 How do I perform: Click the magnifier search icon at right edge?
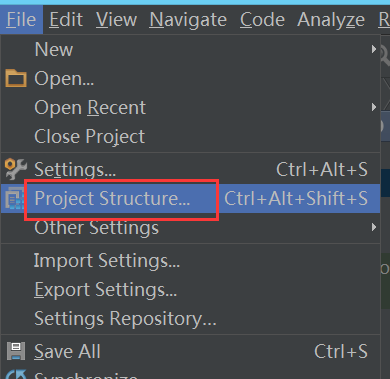385,56
